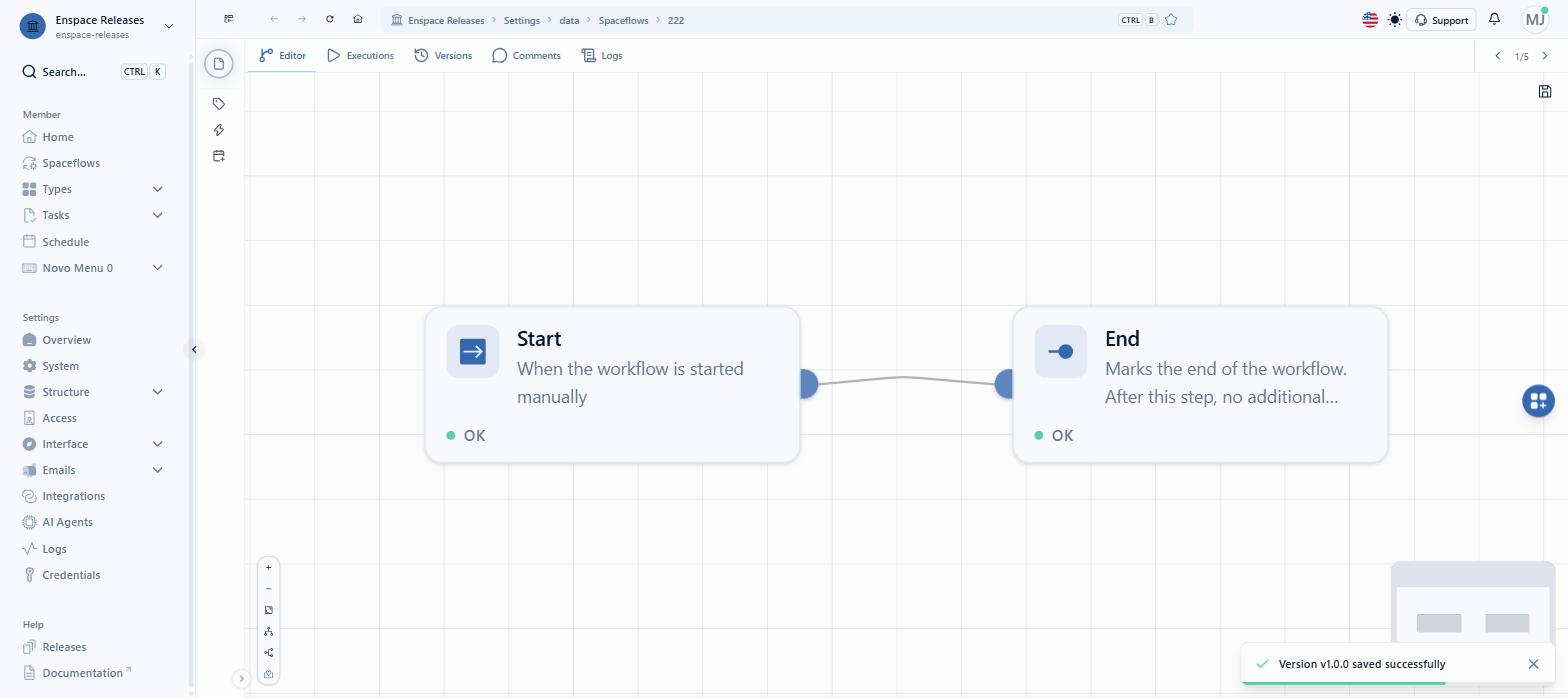Go to previous item in pager
The width and height of the screenshot is (1568, 698).
(x=1498, y=56)
